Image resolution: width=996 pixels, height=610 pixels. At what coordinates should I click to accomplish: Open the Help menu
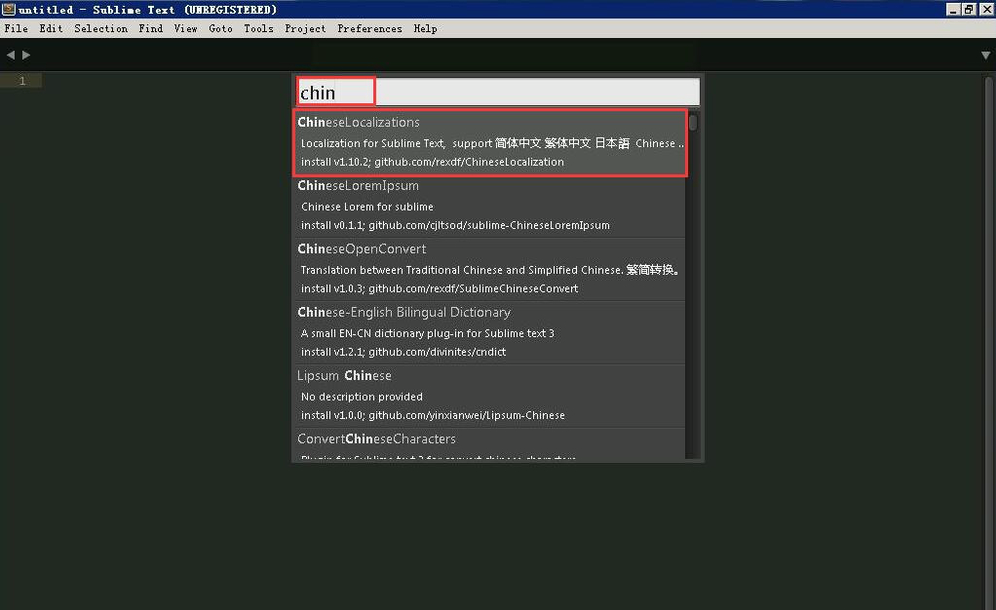(425, 29)
